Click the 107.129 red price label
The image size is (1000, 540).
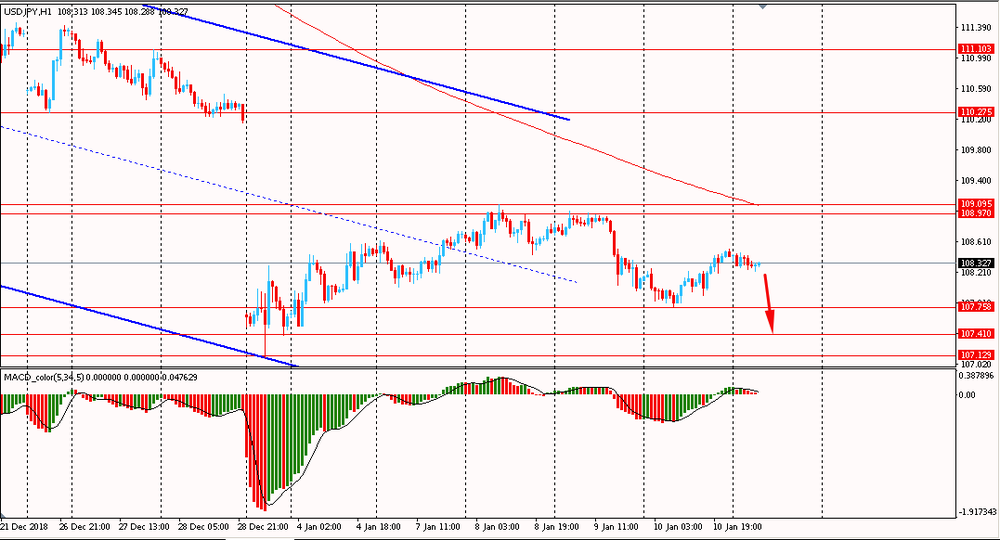tap(975, 355)
